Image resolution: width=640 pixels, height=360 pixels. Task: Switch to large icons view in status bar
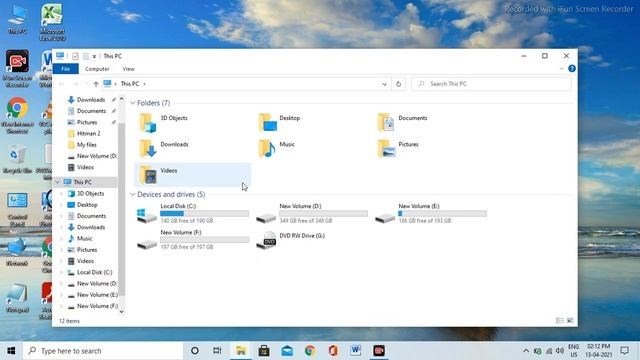point(570,321)
